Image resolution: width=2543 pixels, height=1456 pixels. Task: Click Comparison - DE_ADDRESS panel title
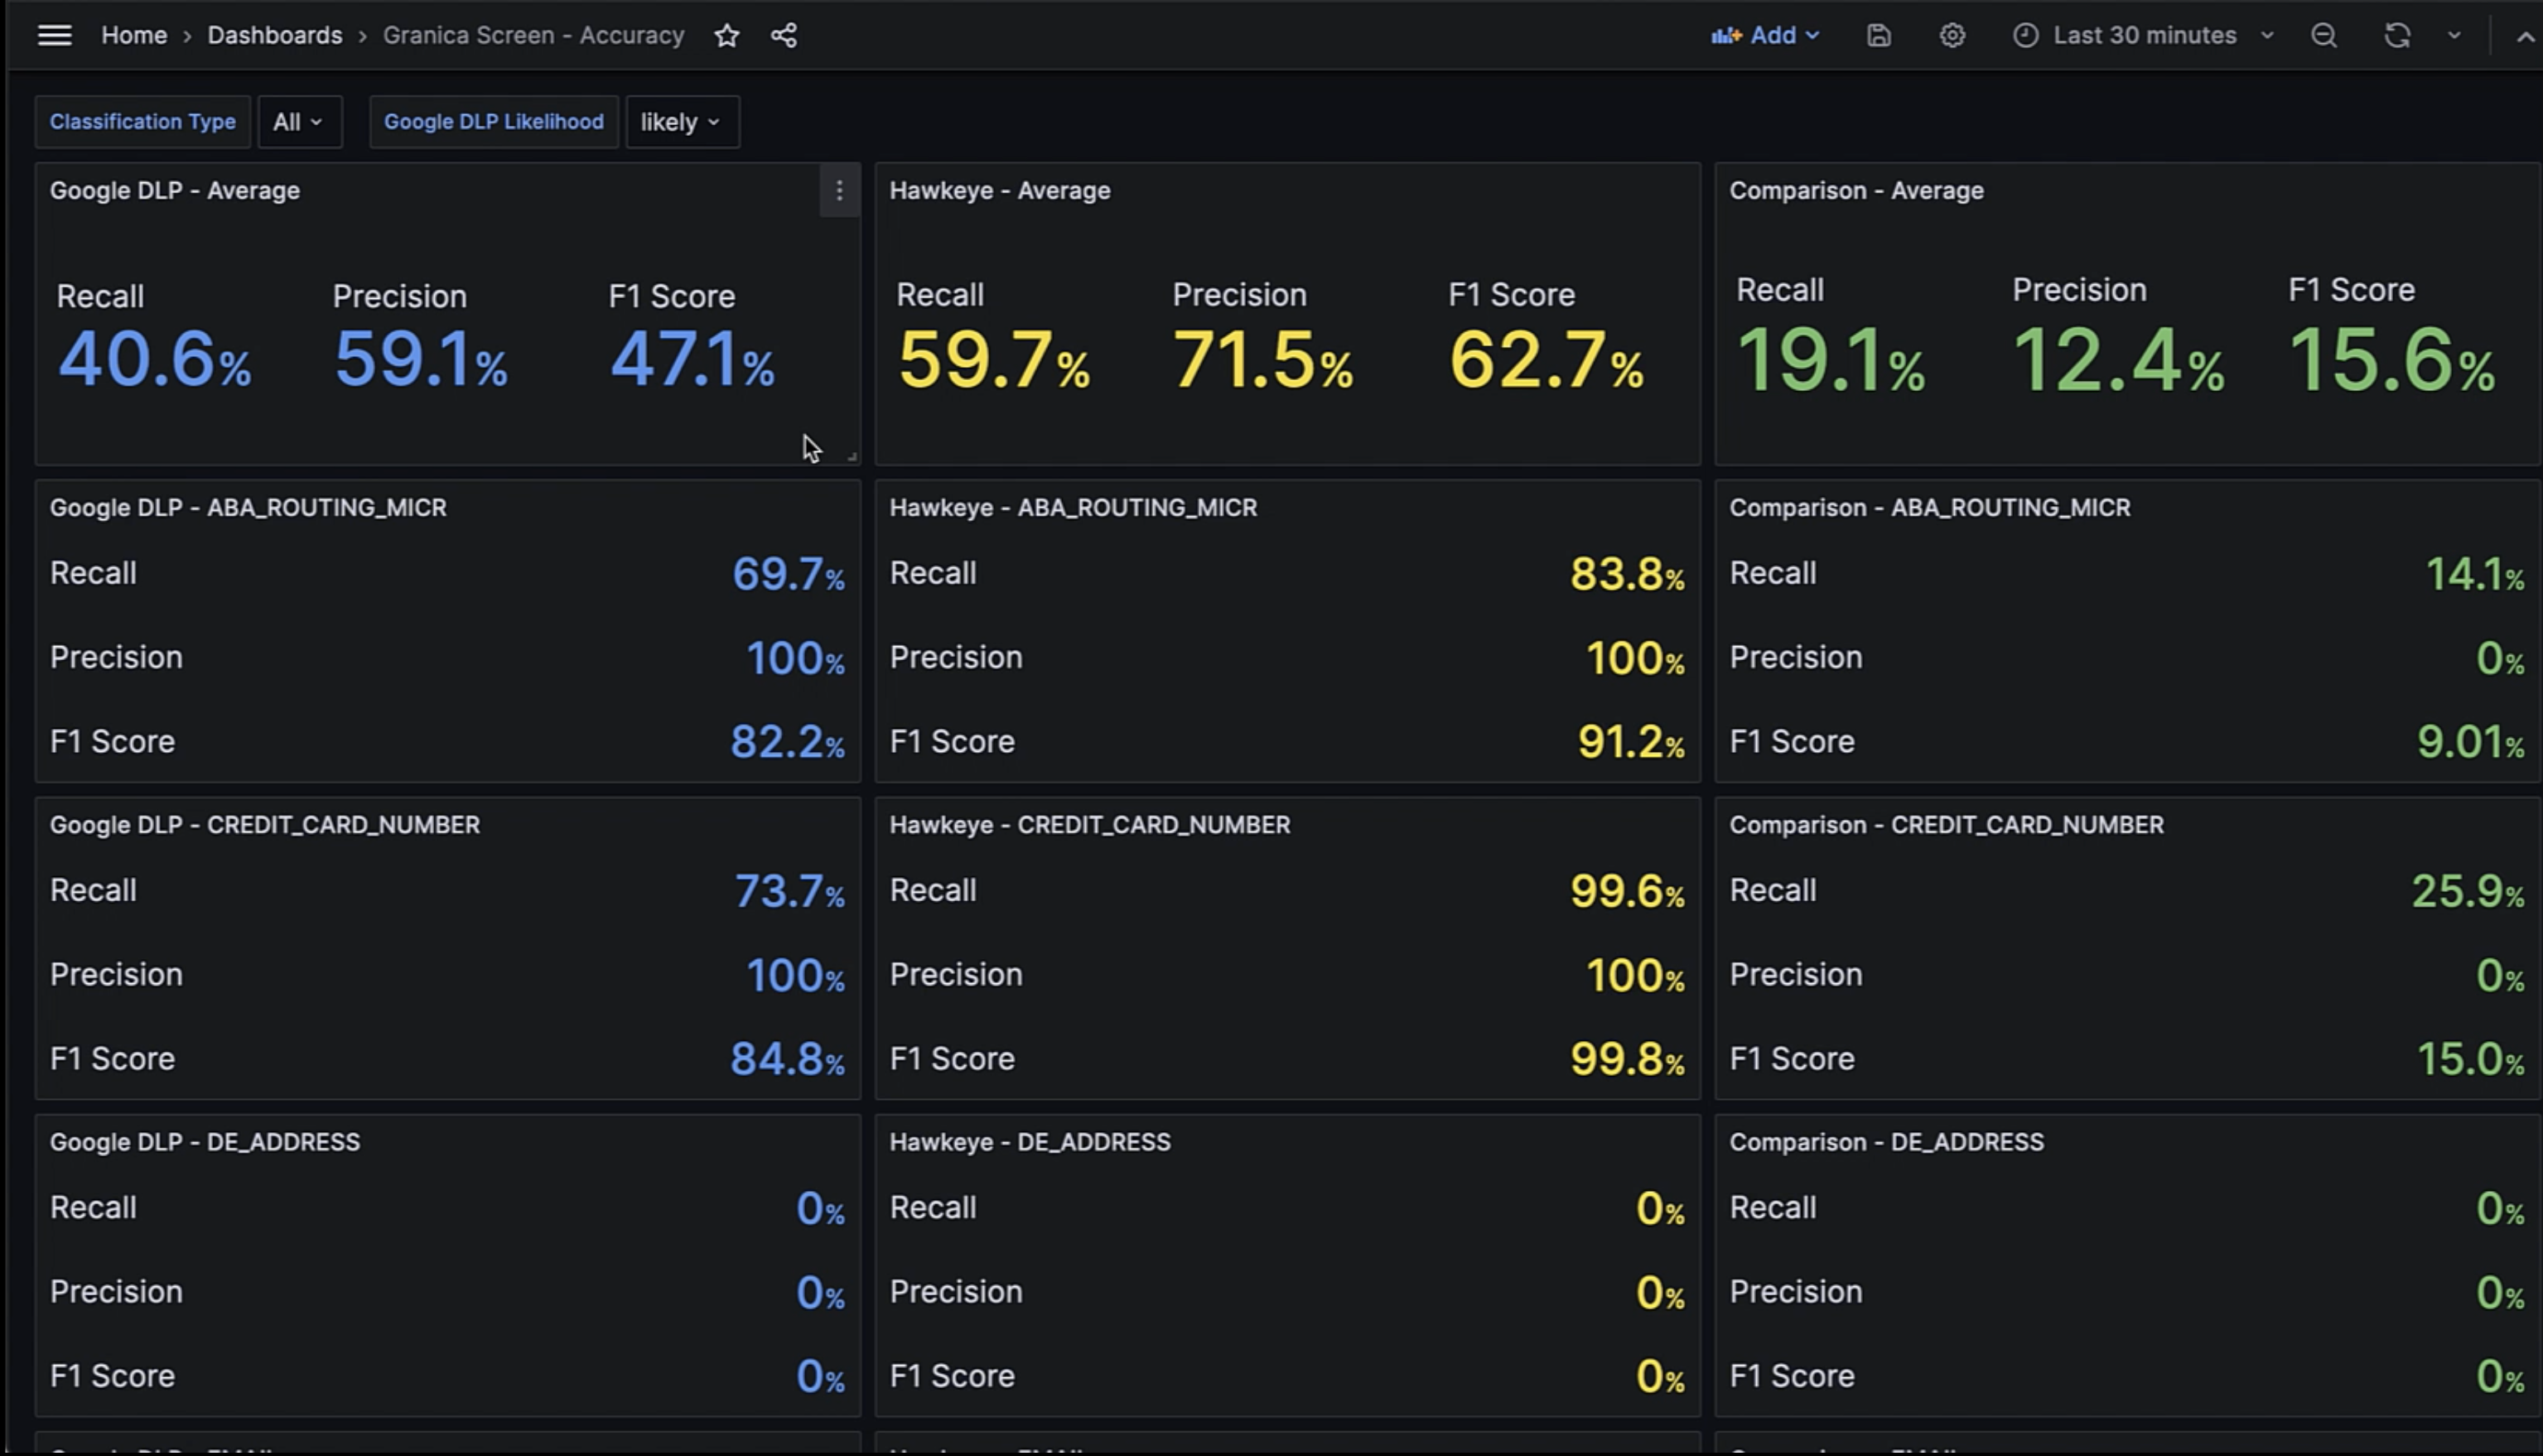(1887, 1142)
